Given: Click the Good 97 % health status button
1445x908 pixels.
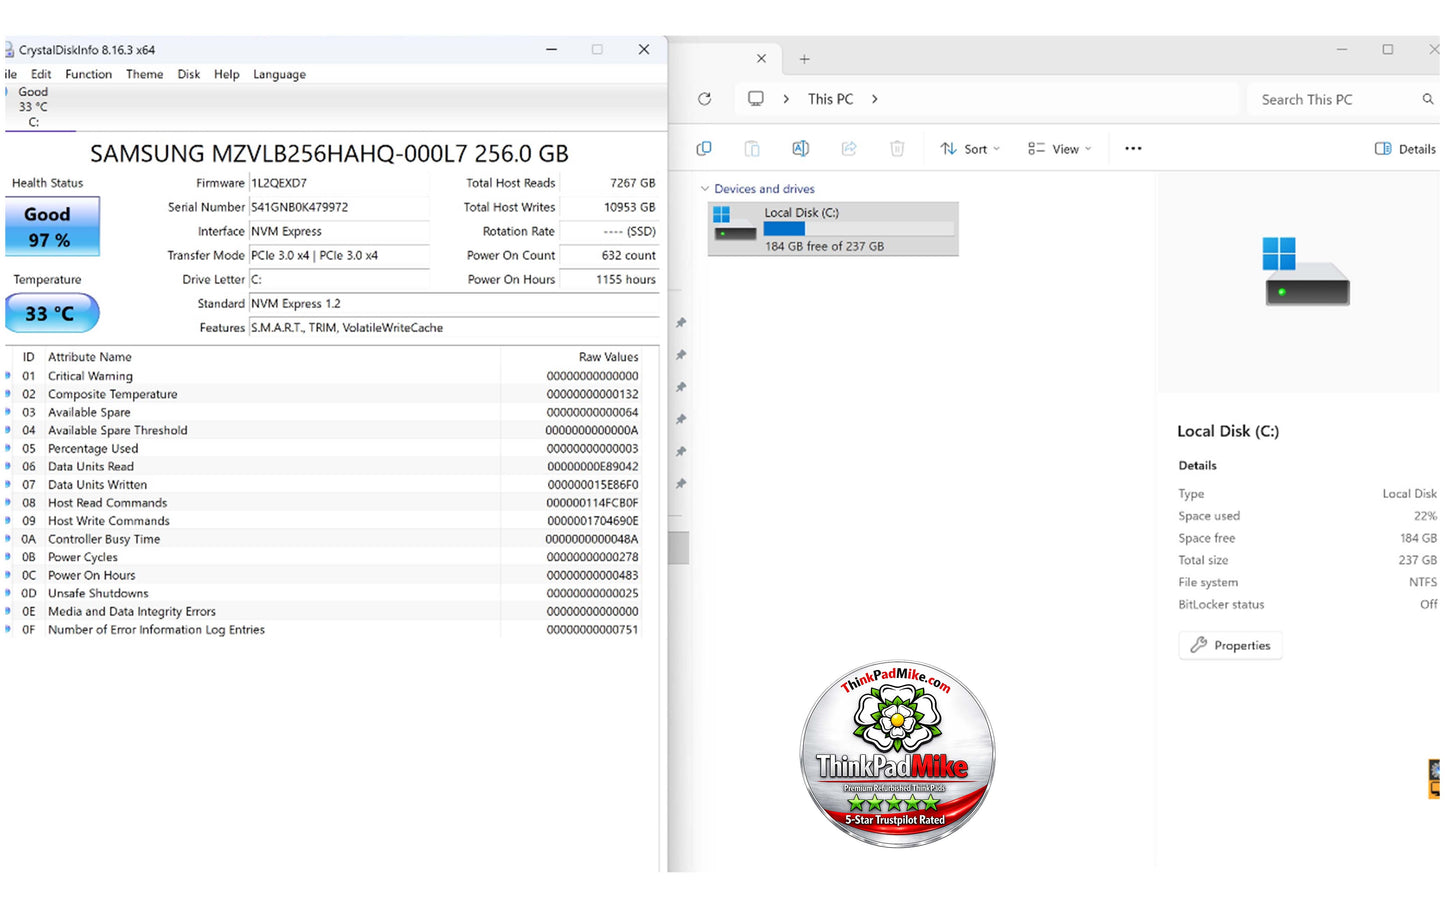Looking at the screenshot, I should 52,227.
